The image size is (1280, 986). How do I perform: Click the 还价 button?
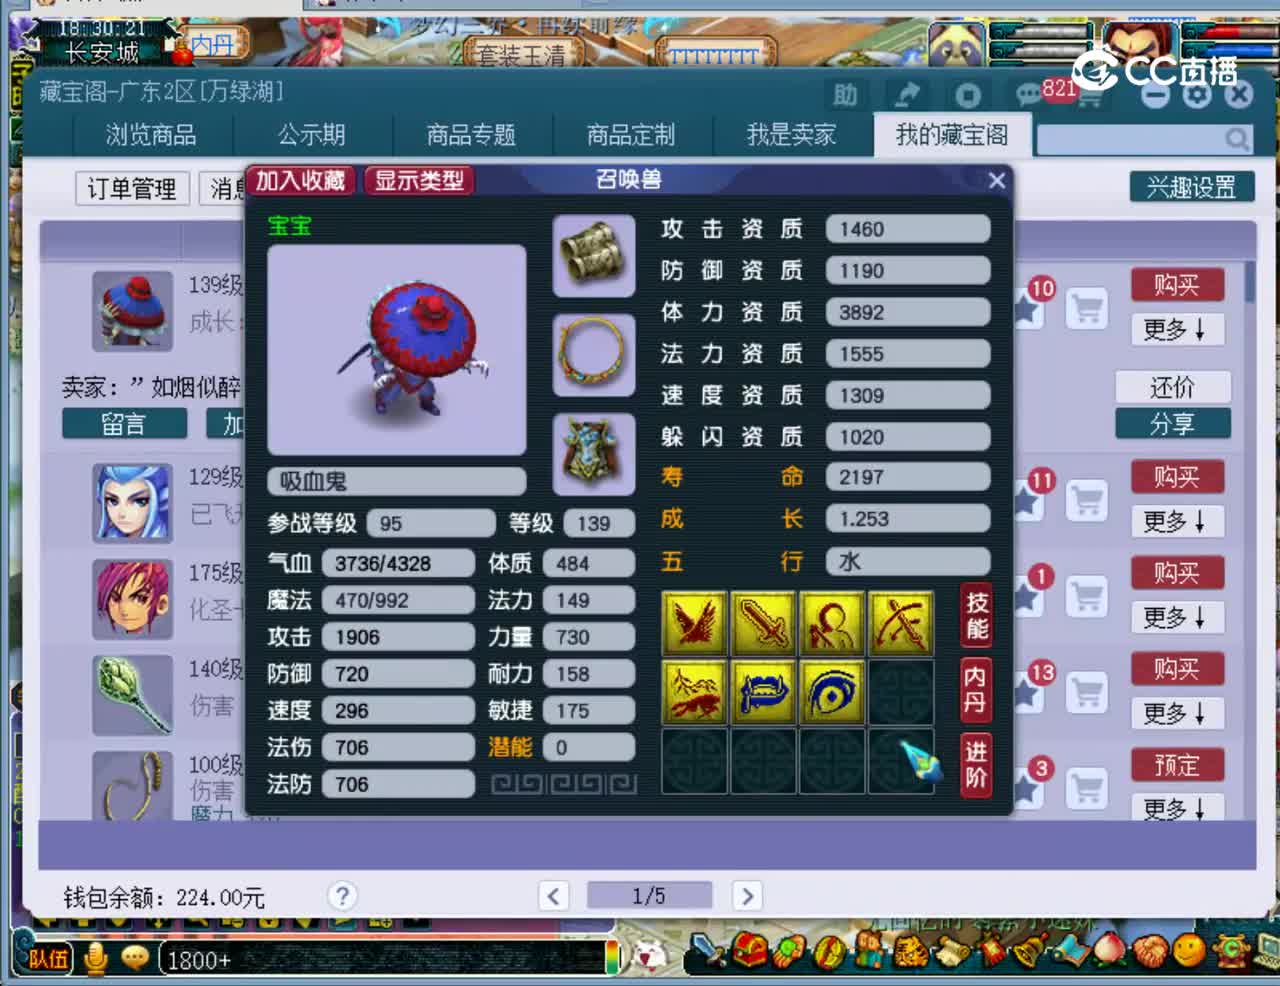click(1173, 387)
